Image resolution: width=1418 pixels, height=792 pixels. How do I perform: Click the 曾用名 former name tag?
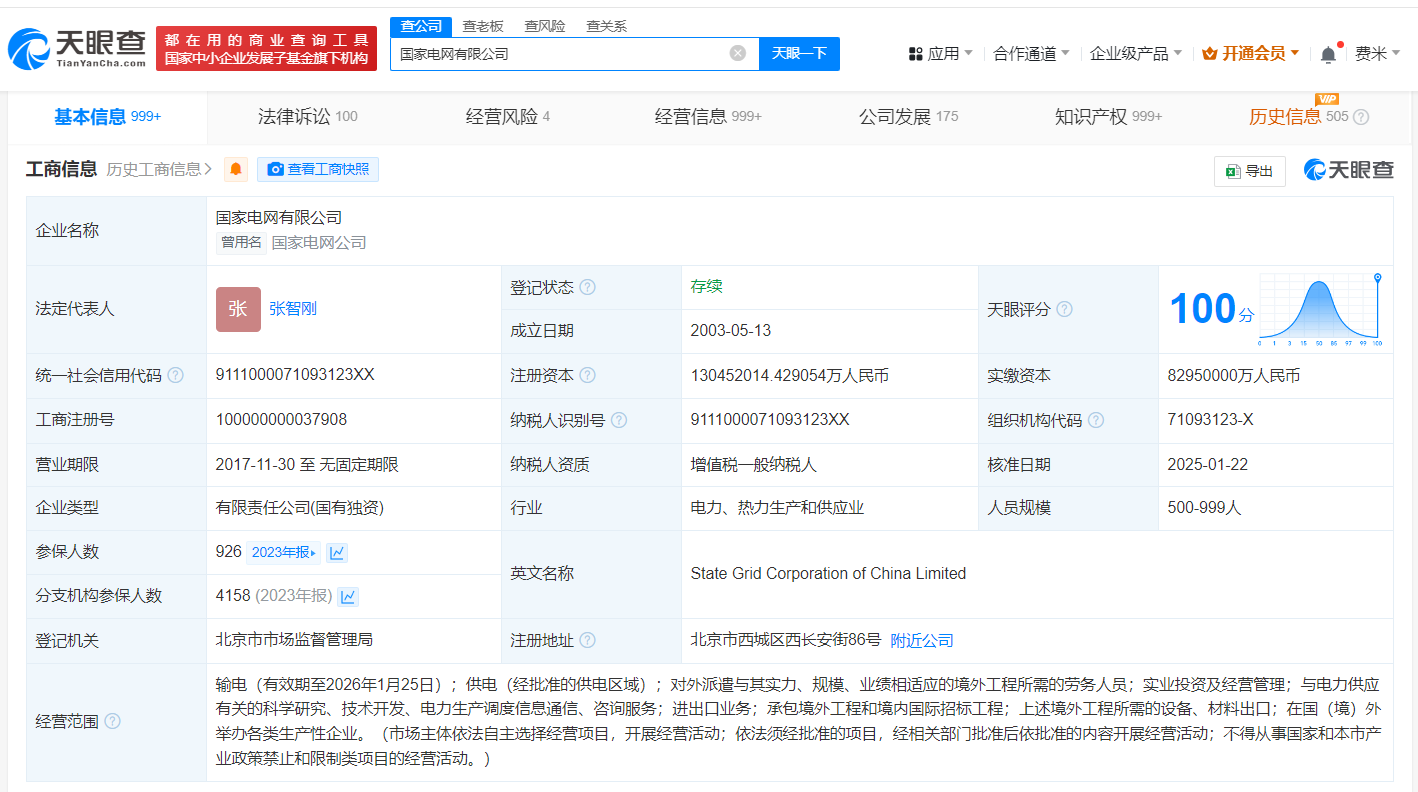click(241, 242)
